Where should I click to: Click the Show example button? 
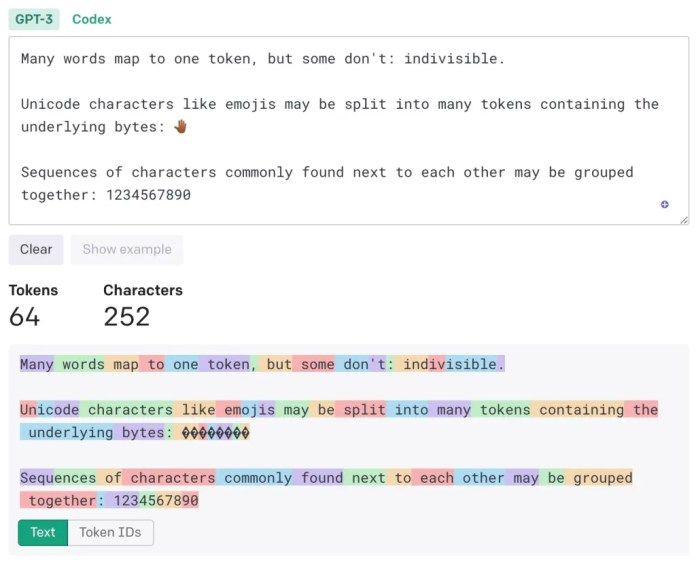pos(127,249)
